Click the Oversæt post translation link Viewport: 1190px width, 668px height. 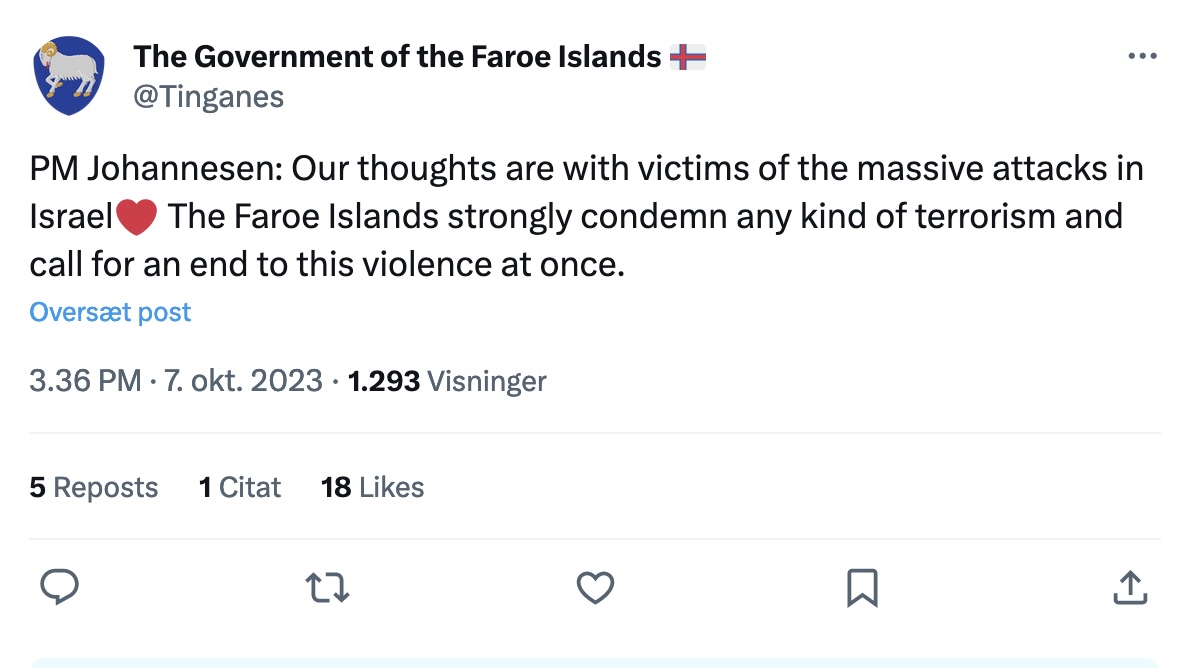(110, 312)
